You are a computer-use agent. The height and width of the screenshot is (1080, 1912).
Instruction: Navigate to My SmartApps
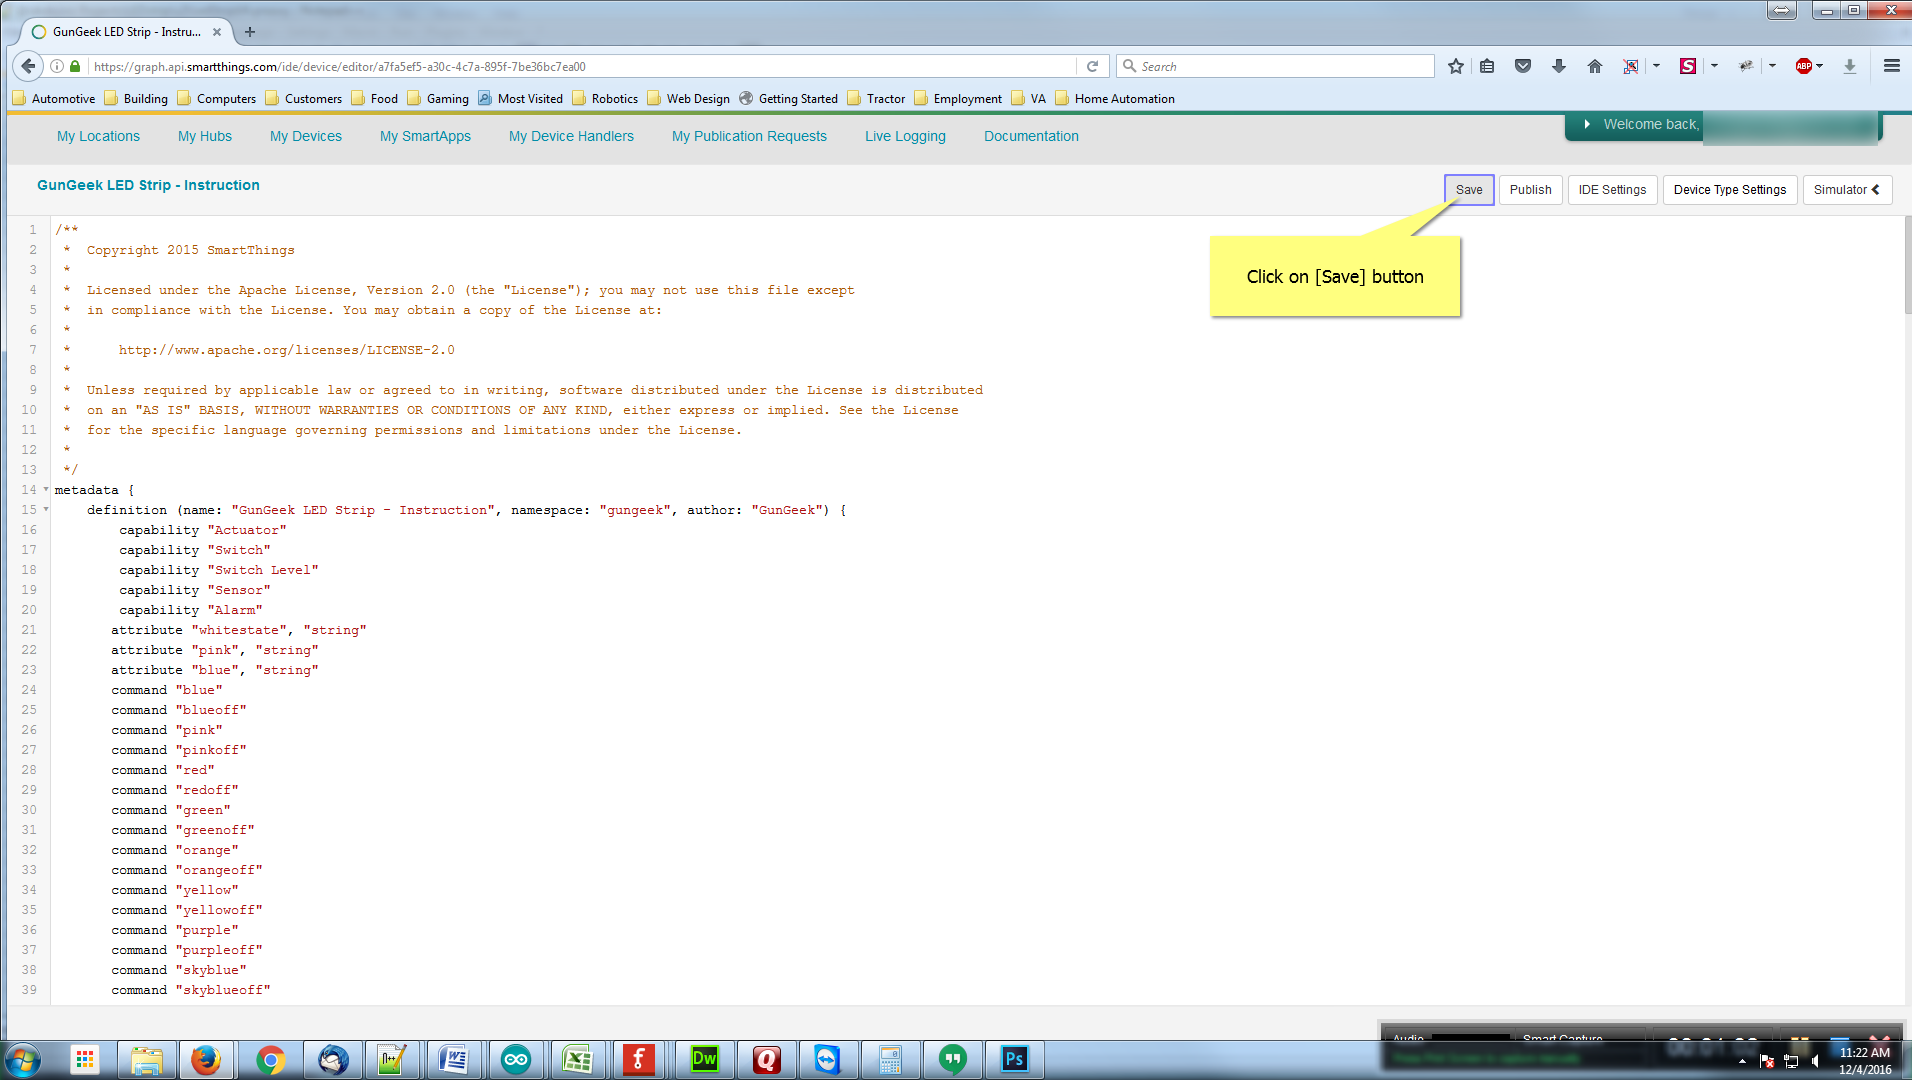coord(425,136)
